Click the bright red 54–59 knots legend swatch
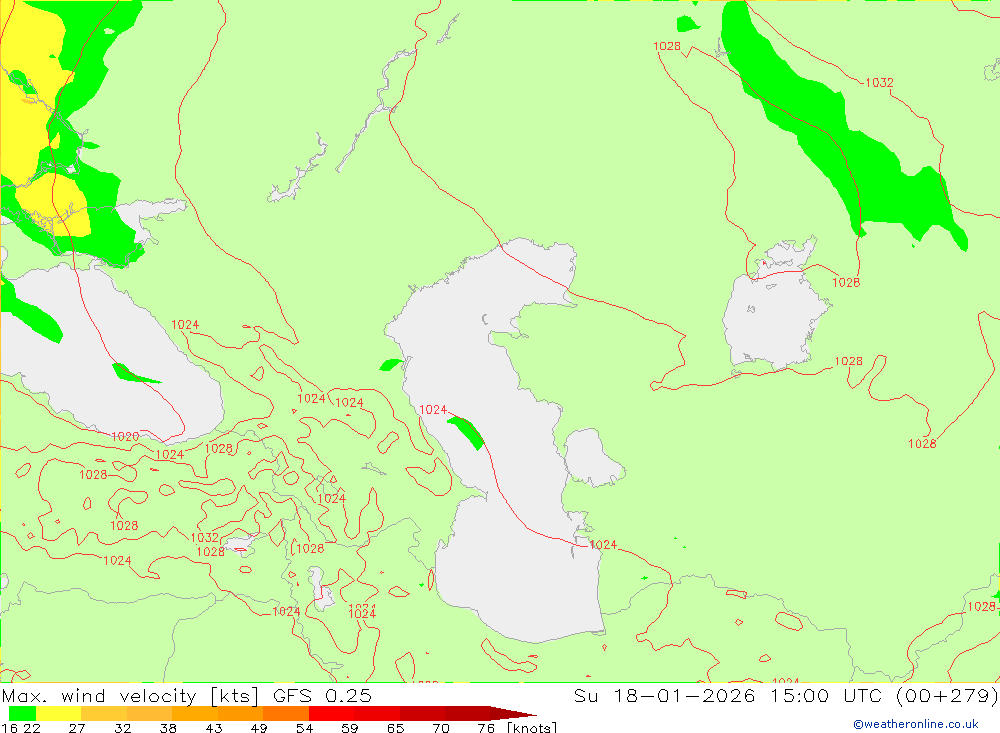The image size is (1000, 733). pyautogui.click(x=331, y=713)
